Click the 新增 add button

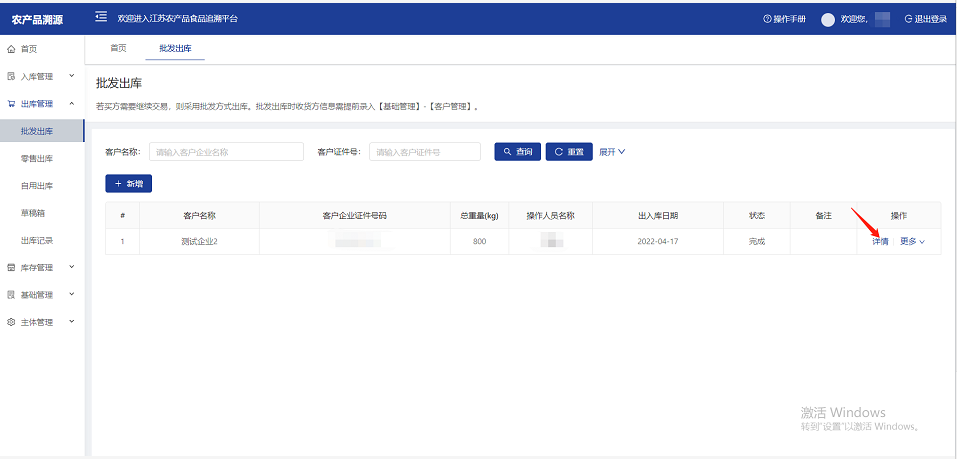128,184
